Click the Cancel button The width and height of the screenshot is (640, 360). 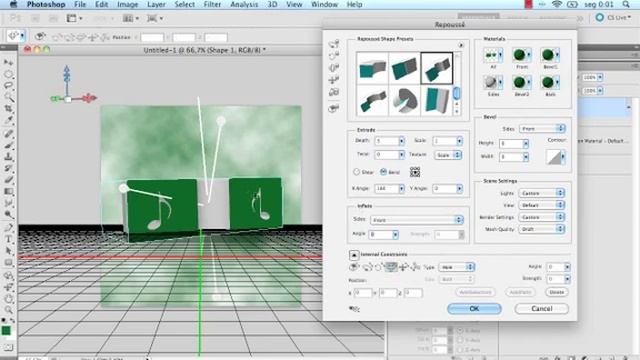[x=542, y=309]
